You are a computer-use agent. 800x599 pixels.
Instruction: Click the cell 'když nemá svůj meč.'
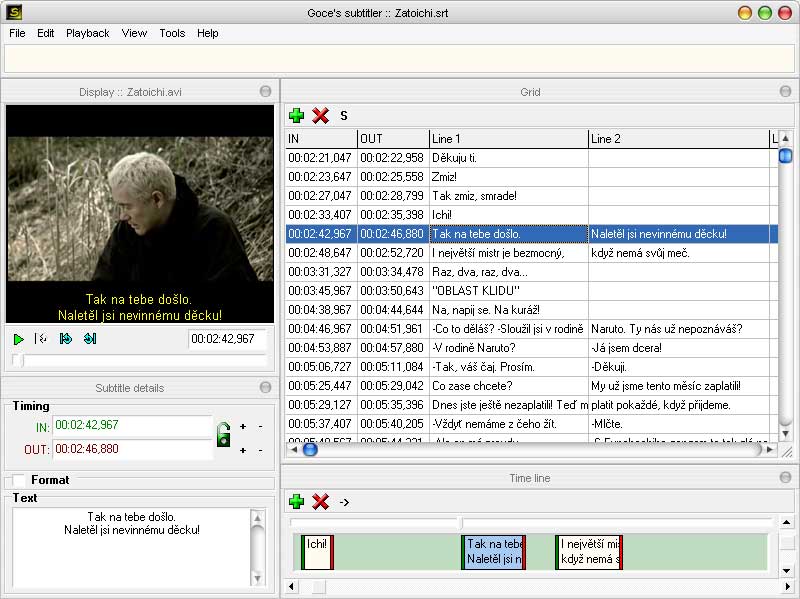[x=679, y=253]
